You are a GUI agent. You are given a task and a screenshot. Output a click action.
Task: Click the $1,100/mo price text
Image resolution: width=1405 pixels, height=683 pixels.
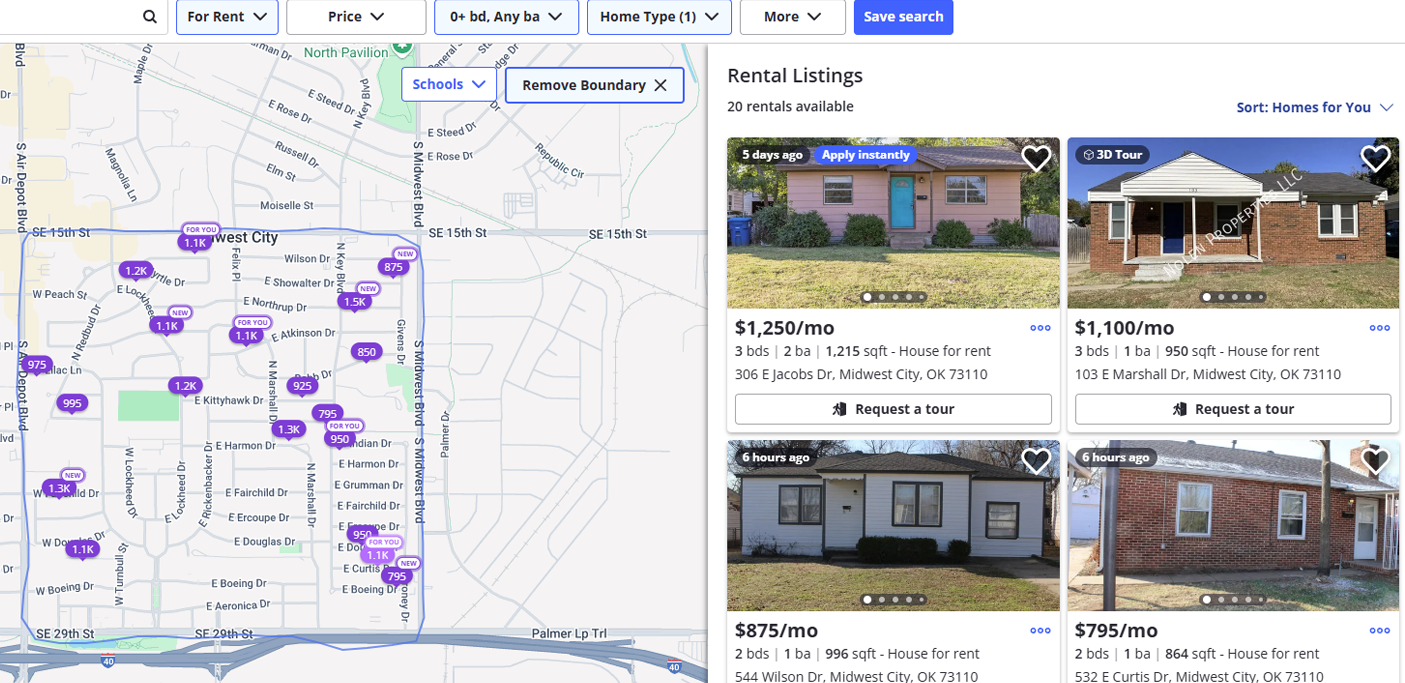pos(1125,328)
